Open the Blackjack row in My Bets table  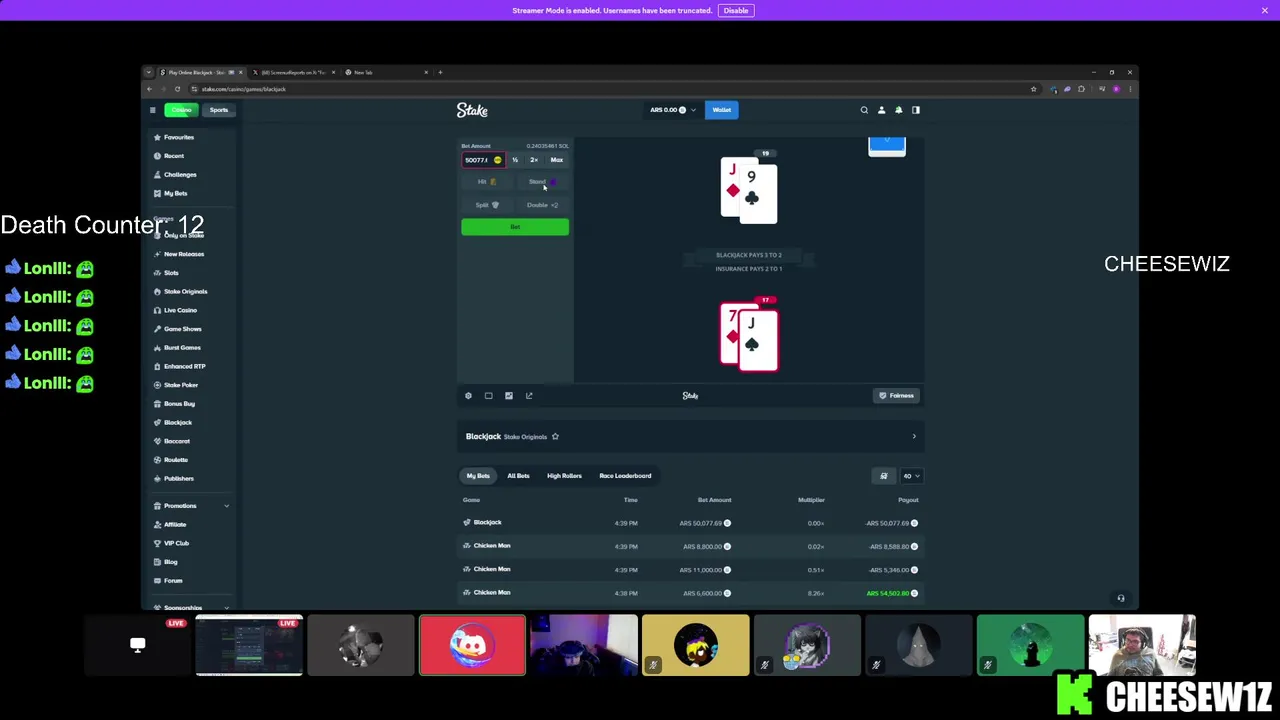pyautogui.click(x=690, y=523)
